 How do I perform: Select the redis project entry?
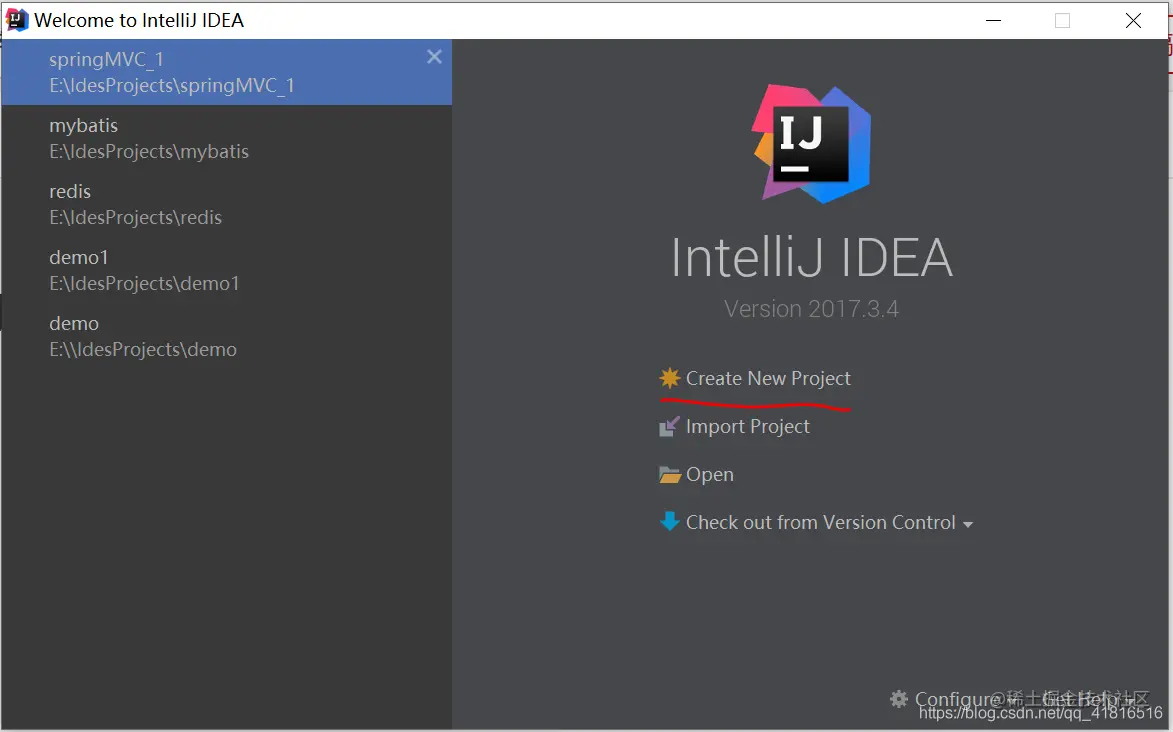tap(227, 204)
